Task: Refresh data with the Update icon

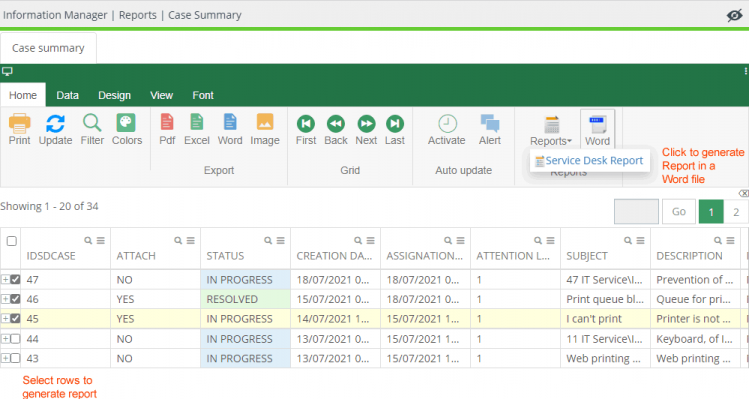Action: pos(55,123)
